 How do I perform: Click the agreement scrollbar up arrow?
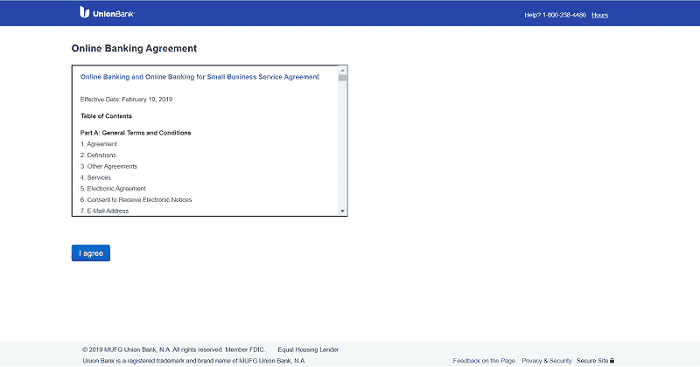pos(342,71)
